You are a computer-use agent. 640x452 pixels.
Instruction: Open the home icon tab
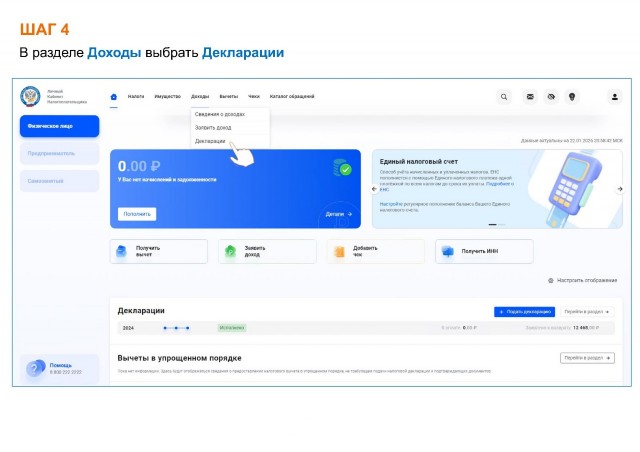(x=114, y=97)
